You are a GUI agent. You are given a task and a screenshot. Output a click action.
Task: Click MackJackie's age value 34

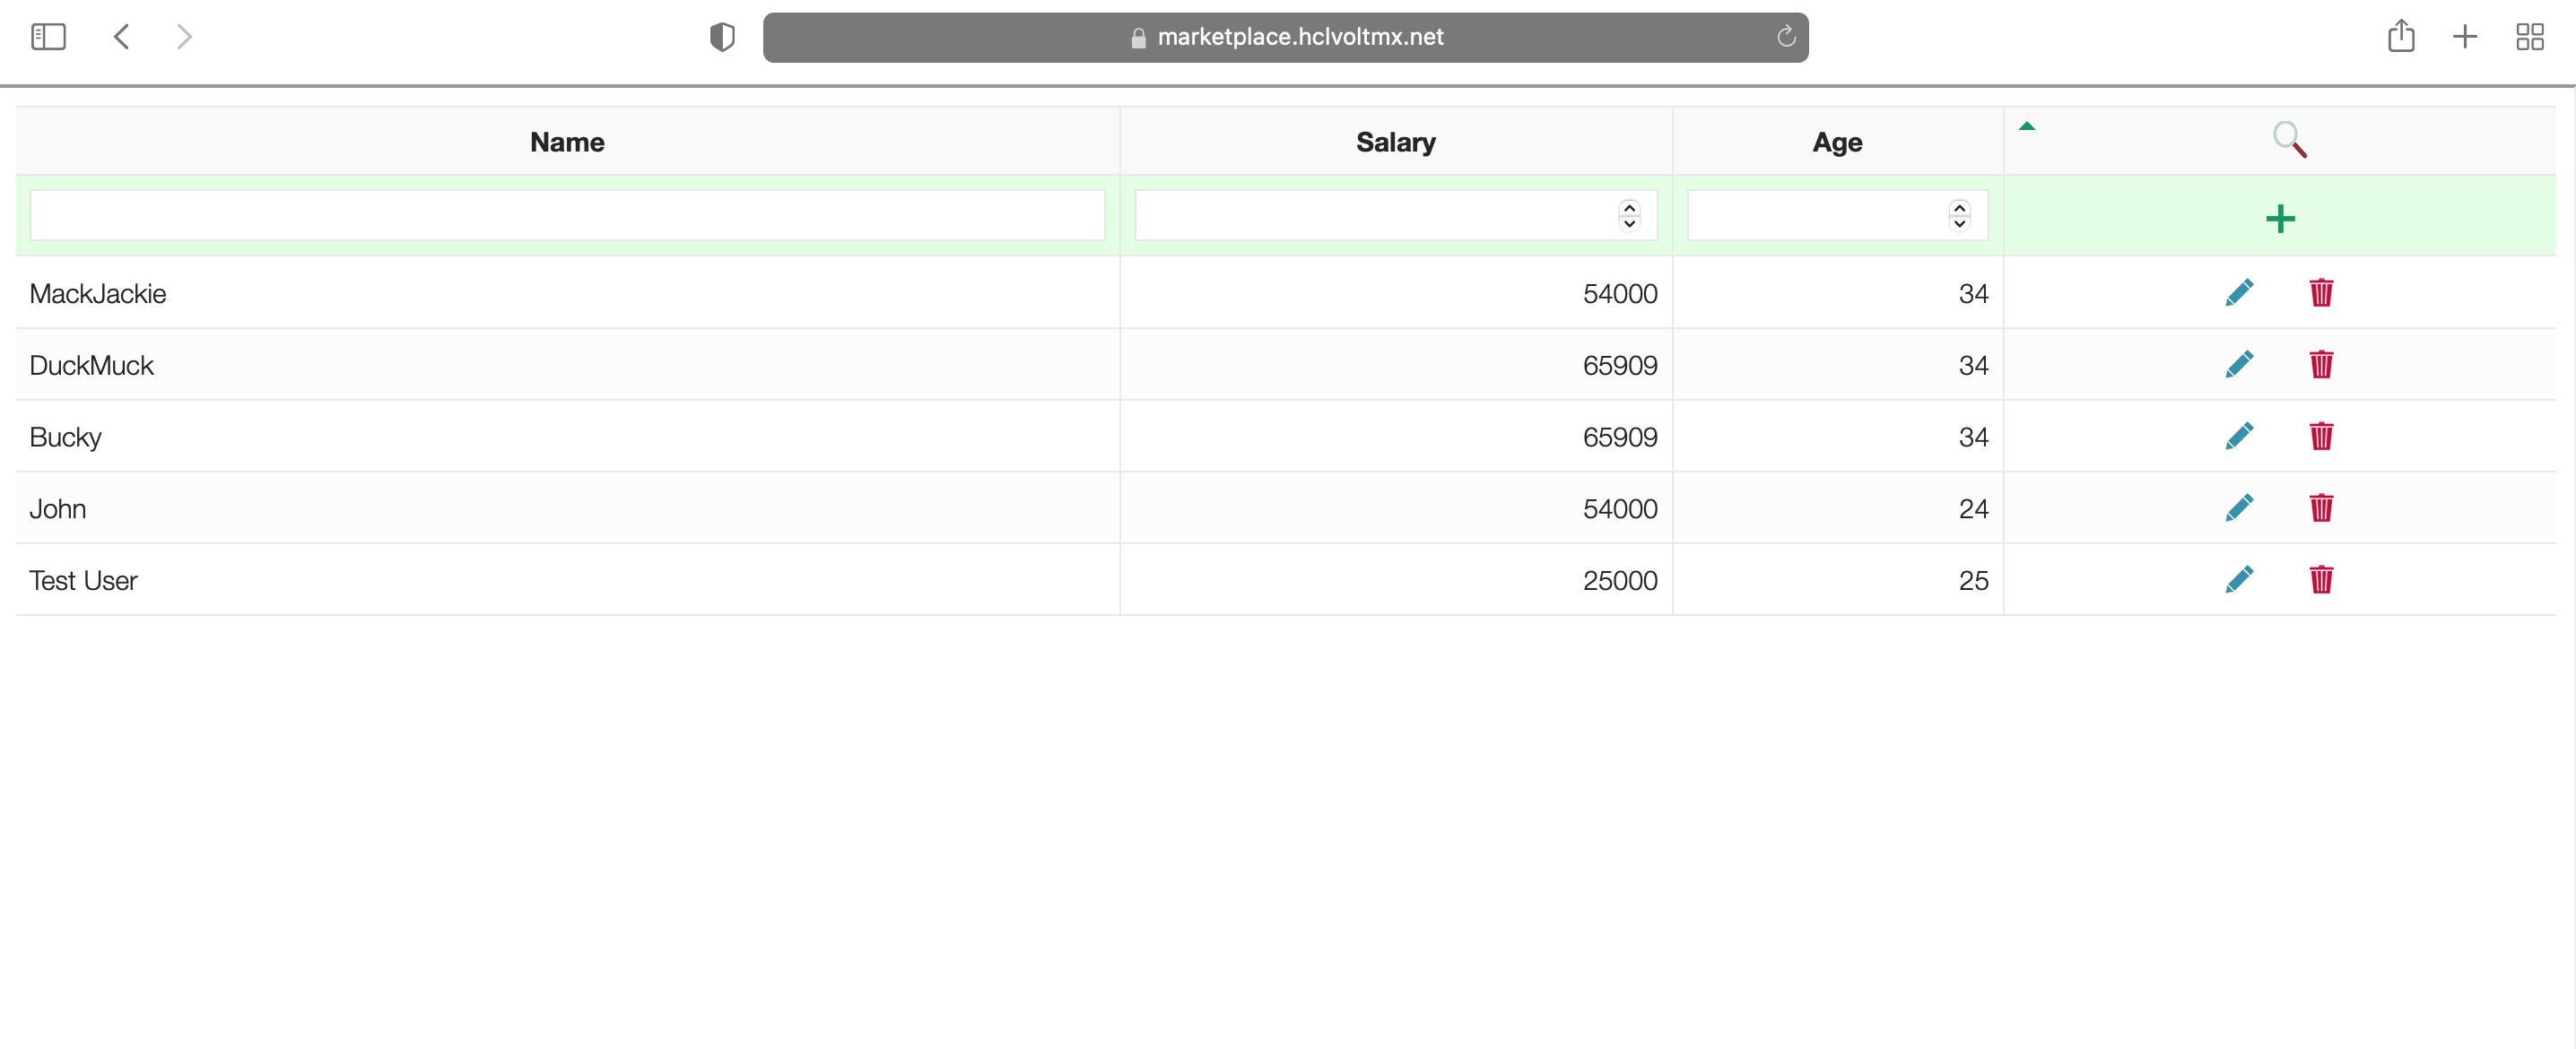[1973, 294]
